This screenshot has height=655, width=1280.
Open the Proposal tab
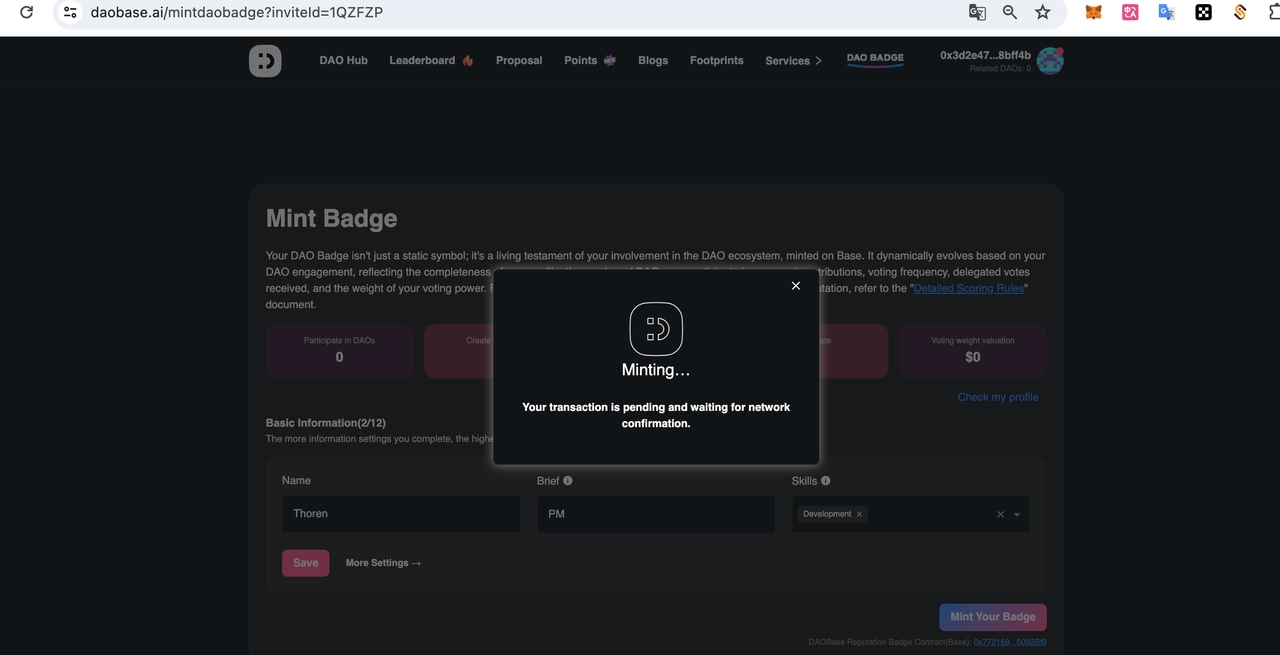pyautogui.click(x=519, y=61)
